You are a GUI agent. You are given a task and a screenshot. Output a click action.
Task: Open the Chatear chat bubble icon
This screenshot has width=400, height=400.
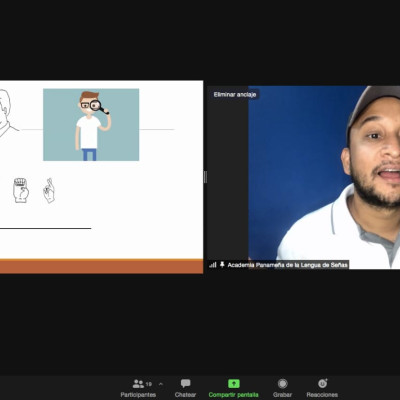click(x=185, y=384)
